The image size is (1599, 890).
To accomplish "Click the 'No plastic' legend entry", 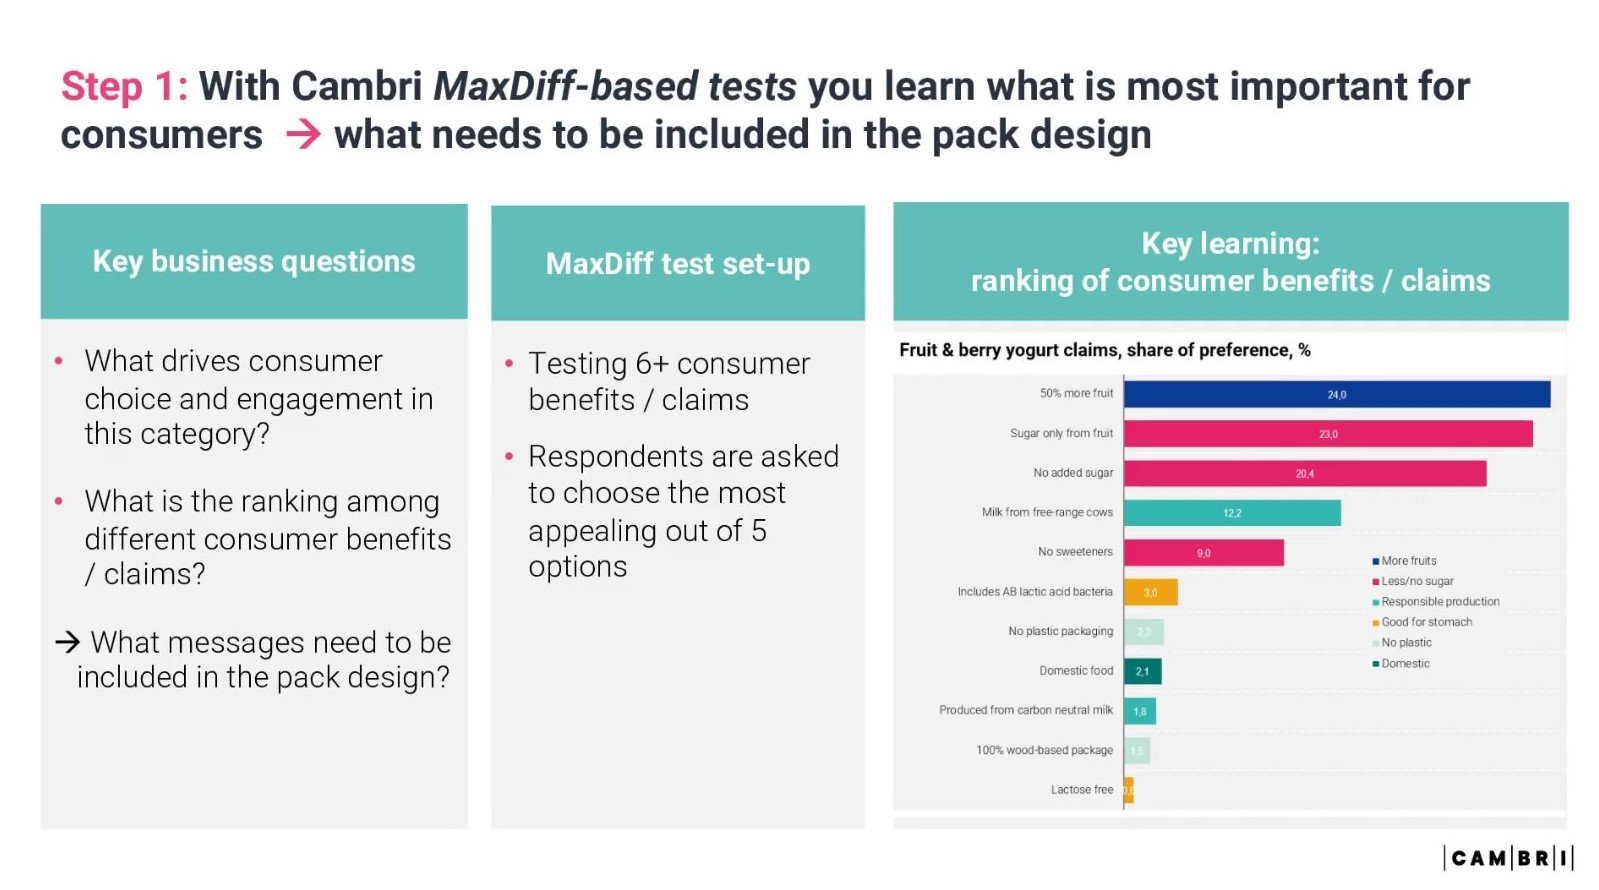I will [x=1402, y=643].
